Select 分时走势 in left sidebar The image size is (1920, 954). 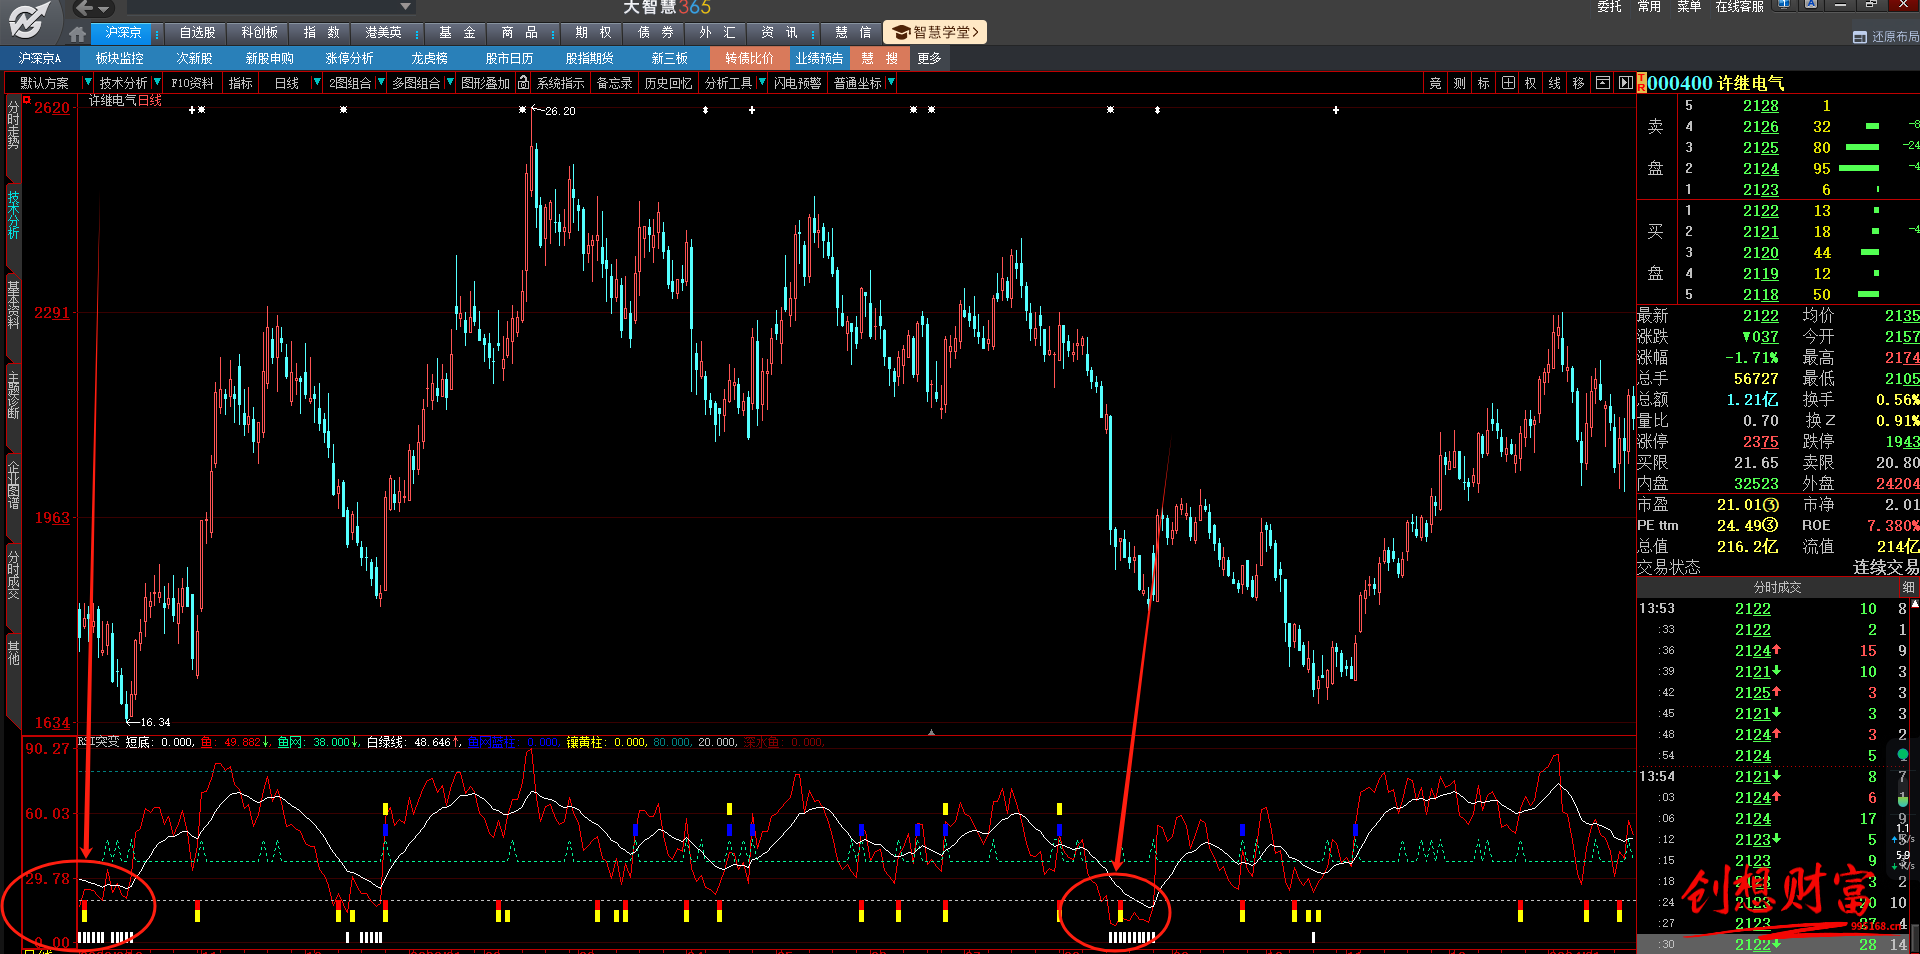point(13,124)
